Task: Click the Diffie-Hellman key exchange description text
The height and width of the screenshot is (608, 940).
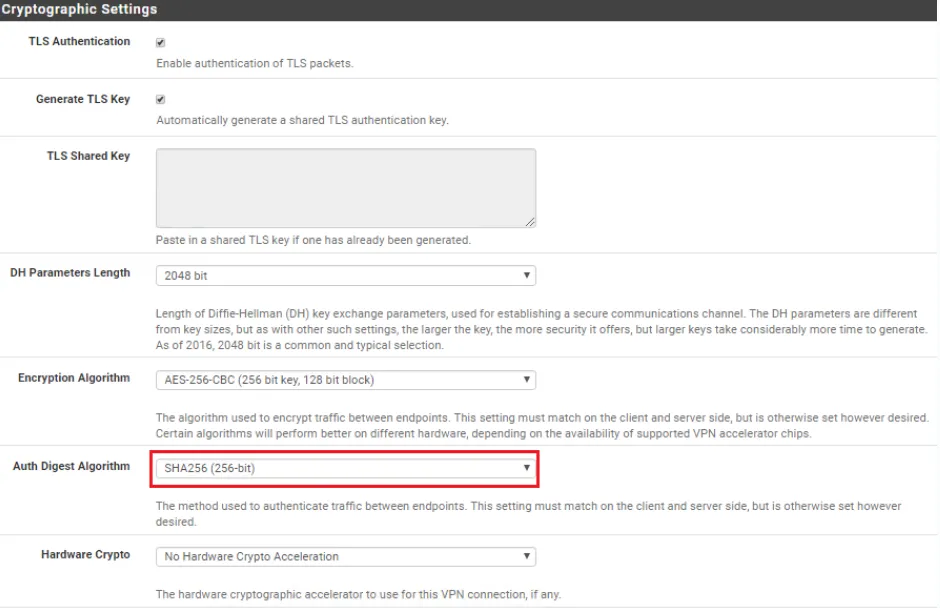Action: coord(540,330)
